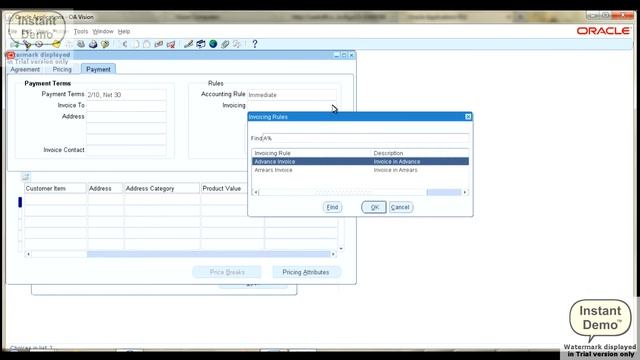This screenshot has height=360, width=640.
Task: Switch to the Agreement tab
Action: (25, 69)
